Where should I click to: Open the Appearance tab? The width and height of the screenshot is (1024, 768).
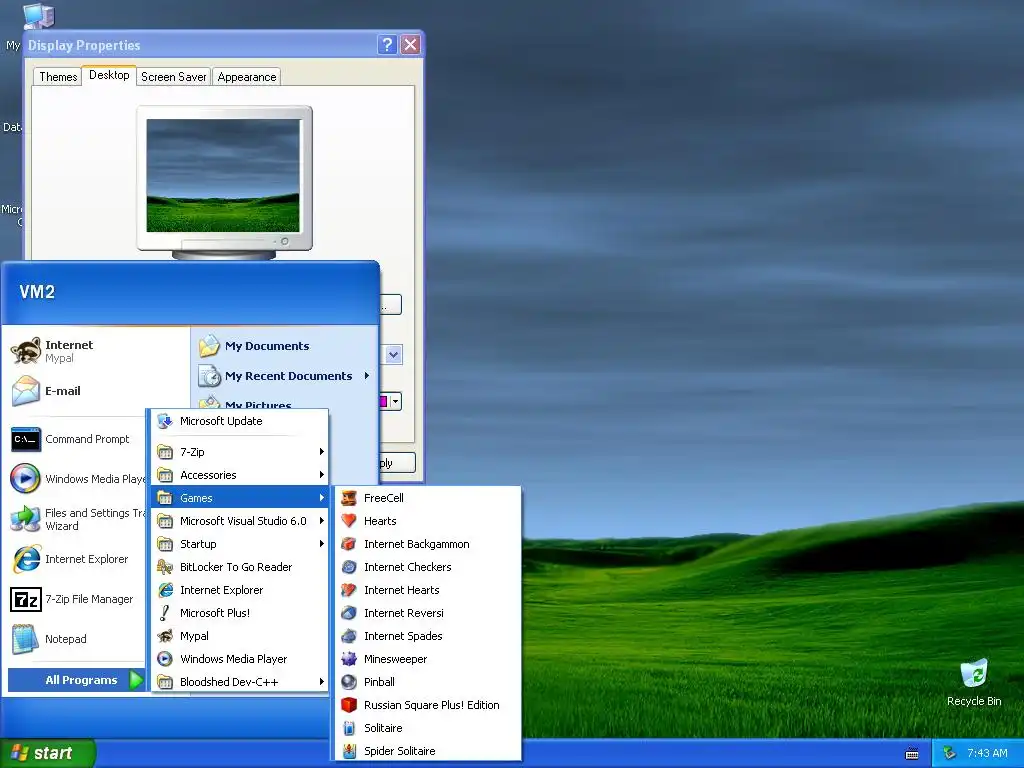coord(247,76)
